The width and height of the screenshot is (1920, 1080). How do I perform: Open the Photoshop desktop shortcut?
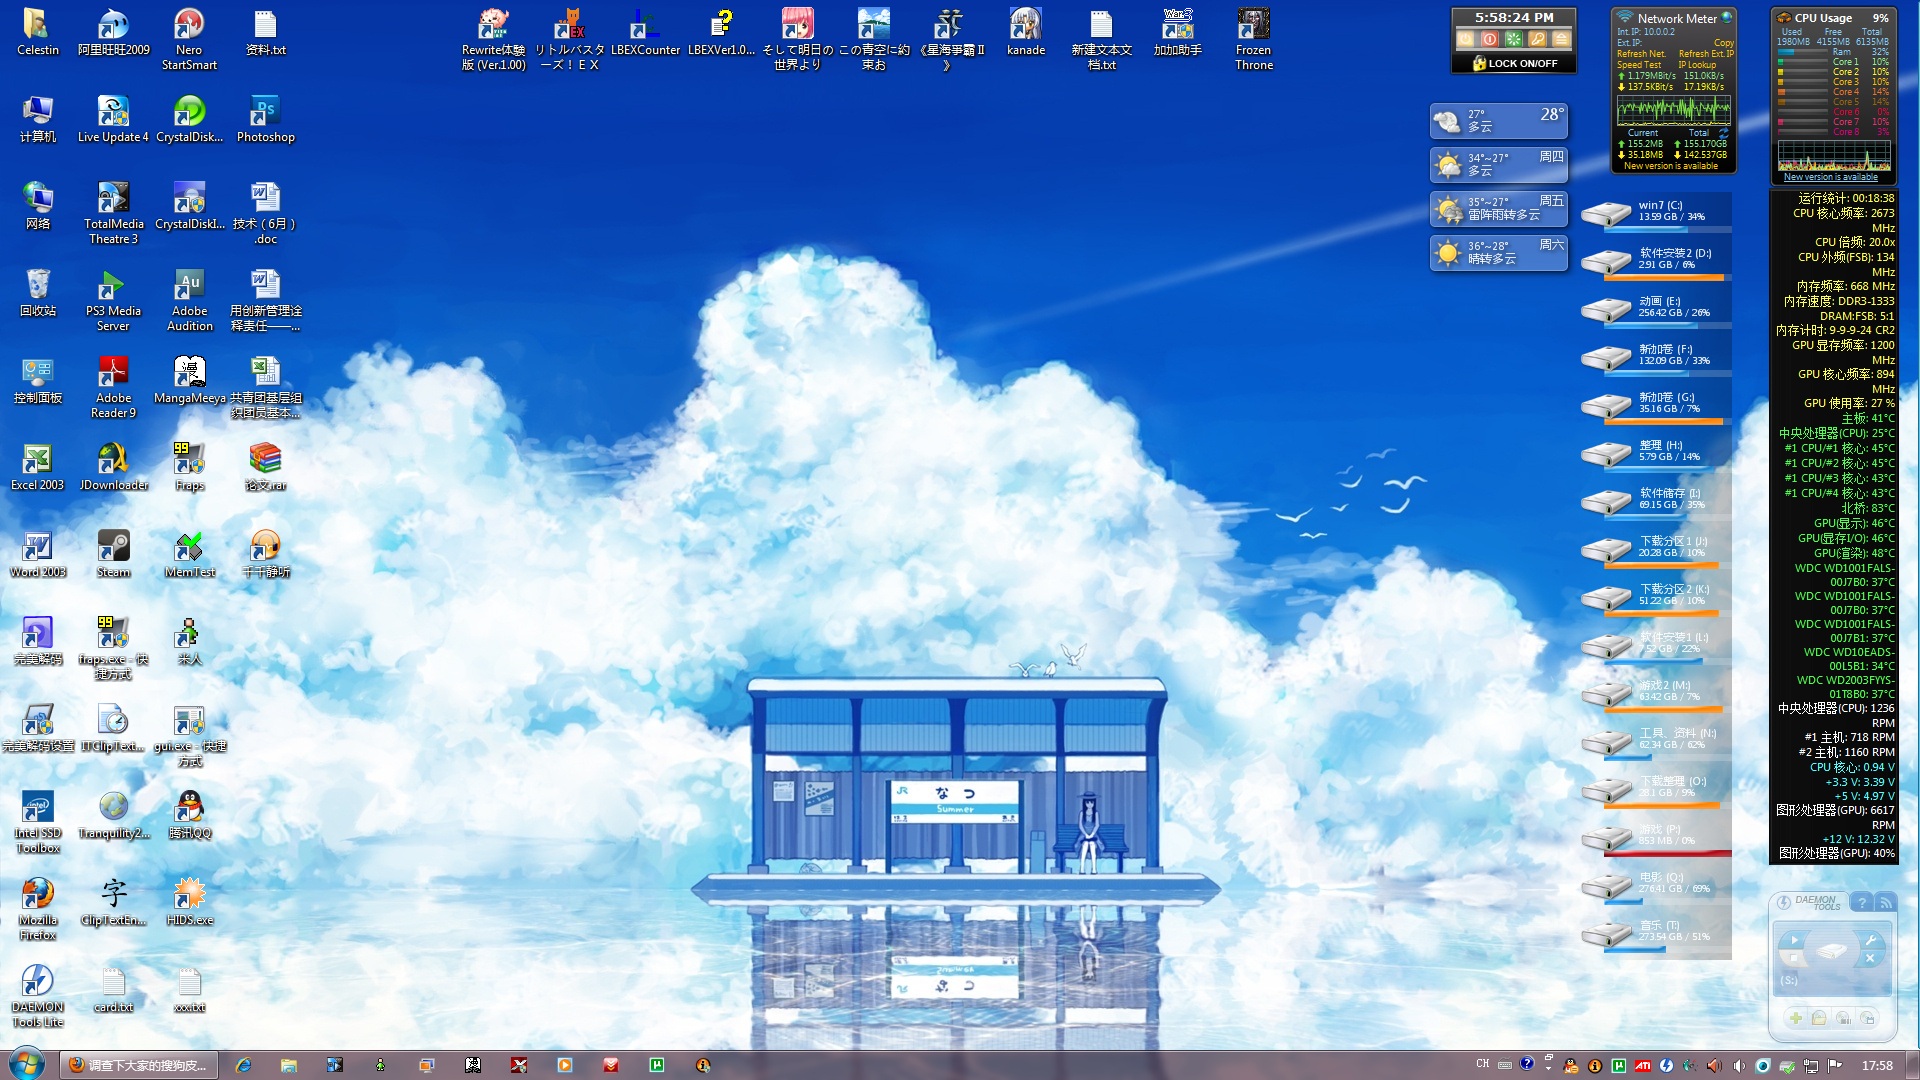[265, 120]
